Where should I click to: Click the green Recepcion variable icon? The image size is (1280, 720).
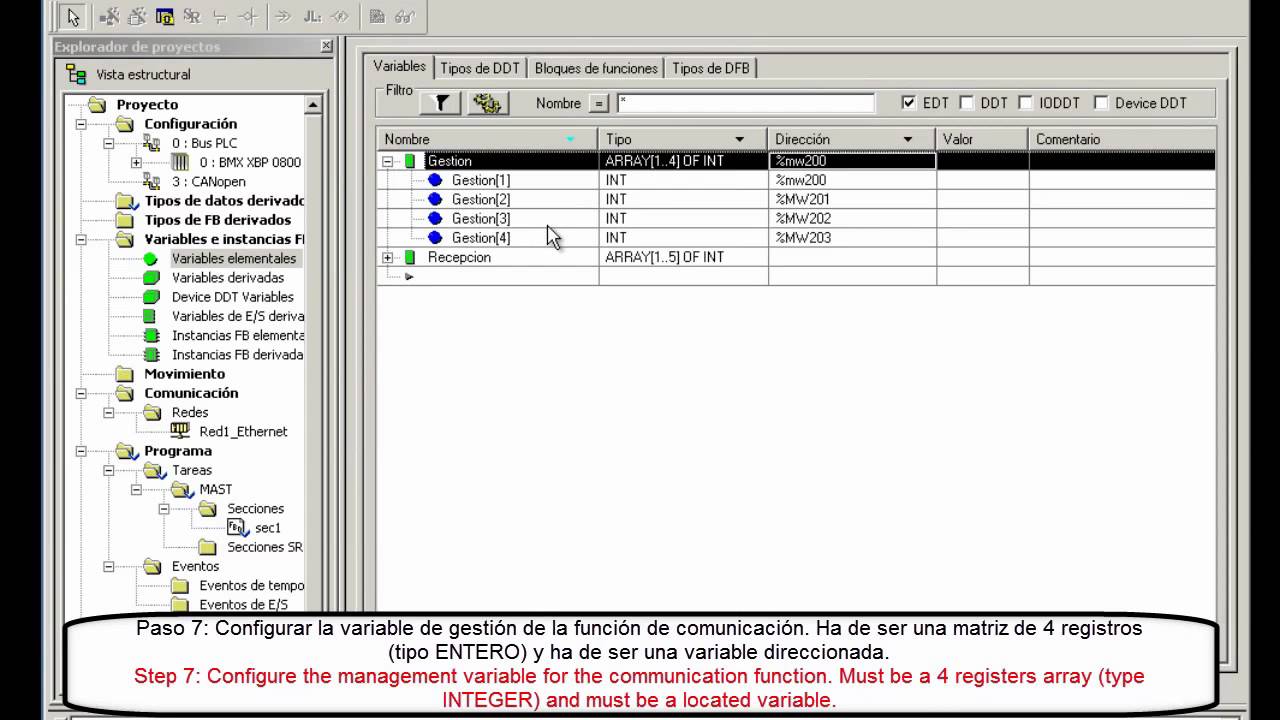[x=410, y=257]
